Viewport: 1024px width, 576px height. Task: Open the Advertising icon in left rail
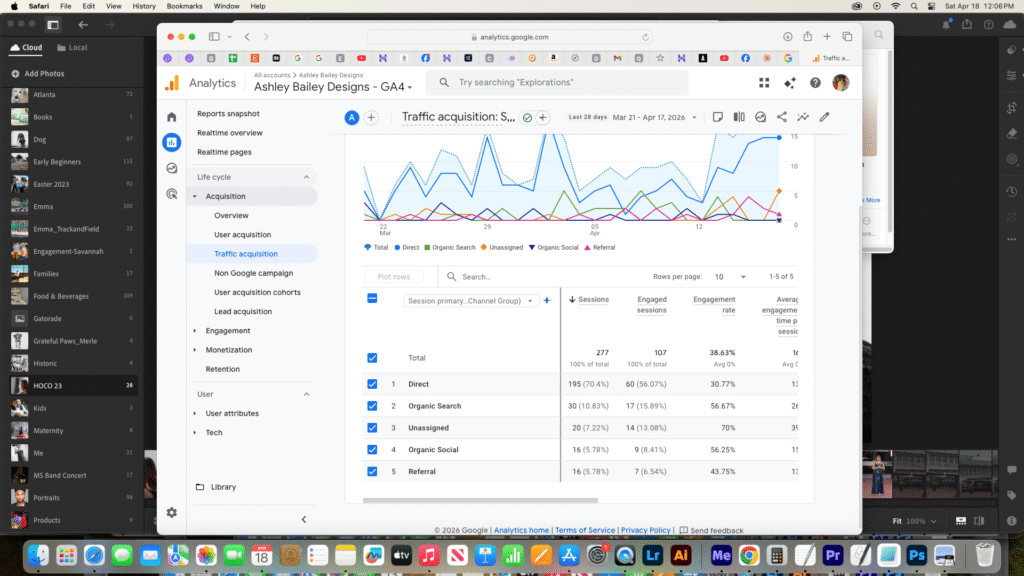tap(172, 194)
